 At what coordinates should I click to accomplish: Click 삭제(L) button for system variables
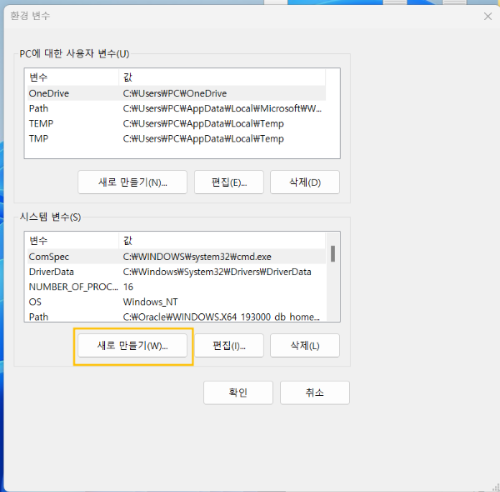[x=305, y=346]
